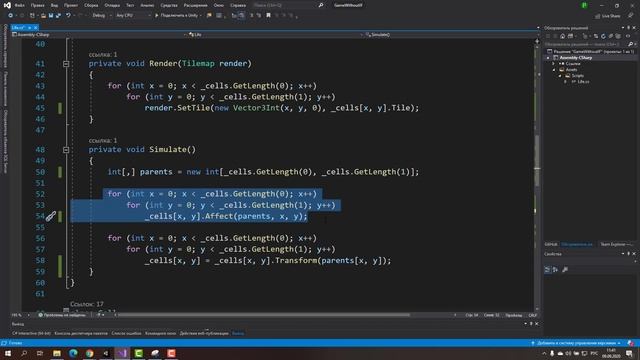
Task: Click the categorized view icon in Properties
Action: [x=547, y=270]
